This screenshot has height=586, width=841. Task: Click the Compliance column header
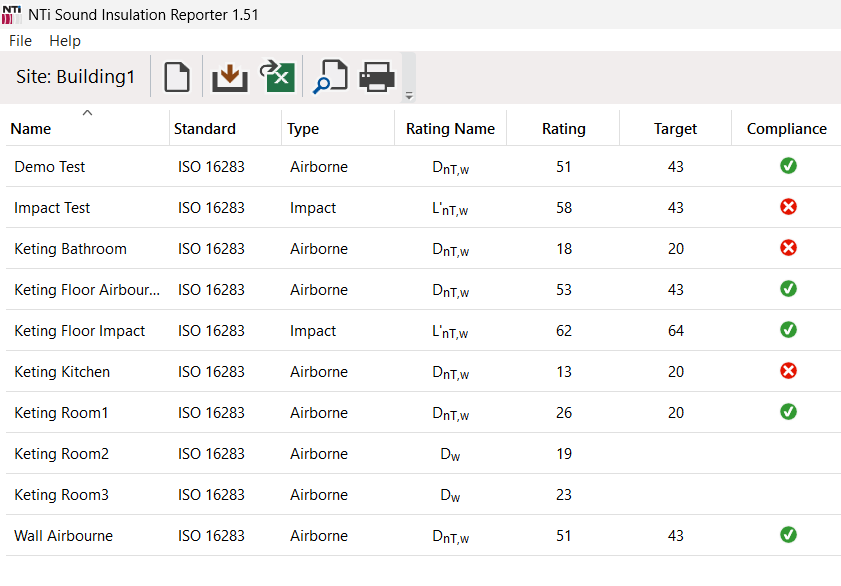click(x=786, y=128)
